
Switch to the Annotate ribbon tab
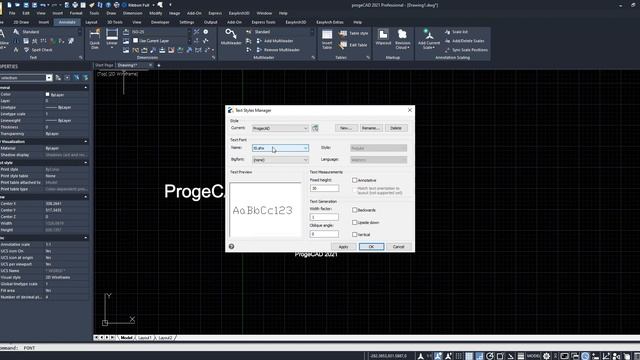tap(67, 22)
